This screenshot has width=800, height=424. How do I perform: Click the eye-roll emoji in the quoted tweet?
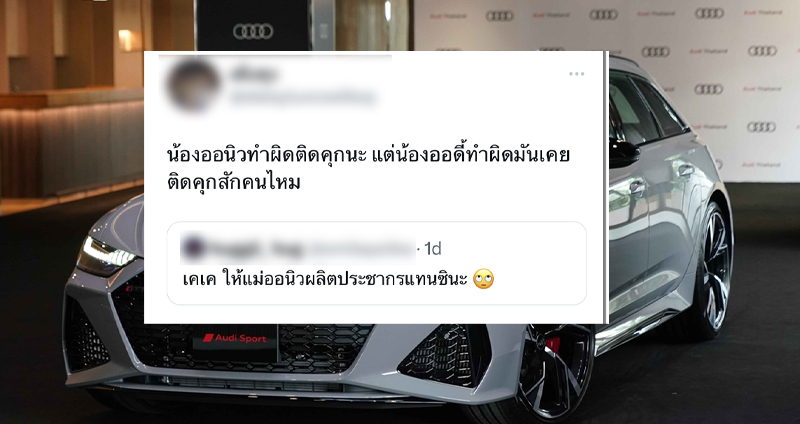click(x=483, y=280)
